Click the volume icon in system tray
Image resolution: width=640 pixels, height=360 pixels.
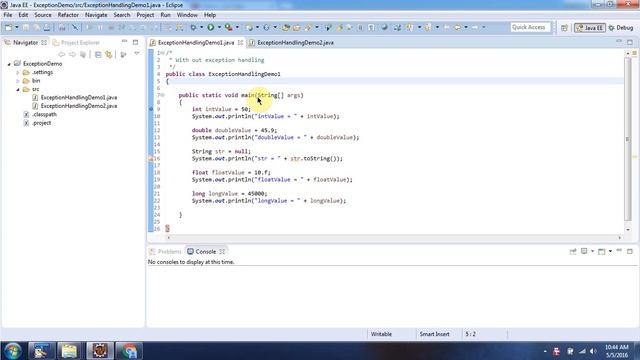(593, 351)
